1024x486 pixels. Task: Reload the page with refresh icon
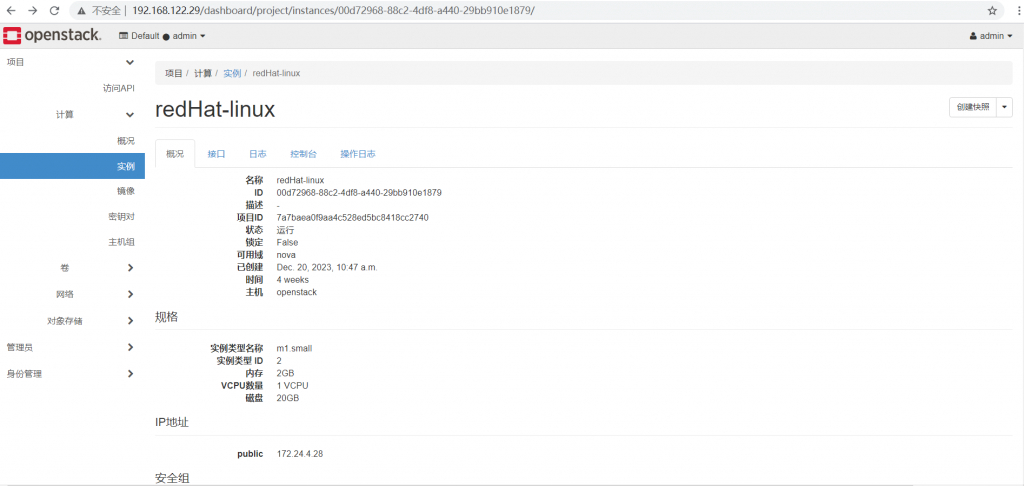click(x=56, y=10)
